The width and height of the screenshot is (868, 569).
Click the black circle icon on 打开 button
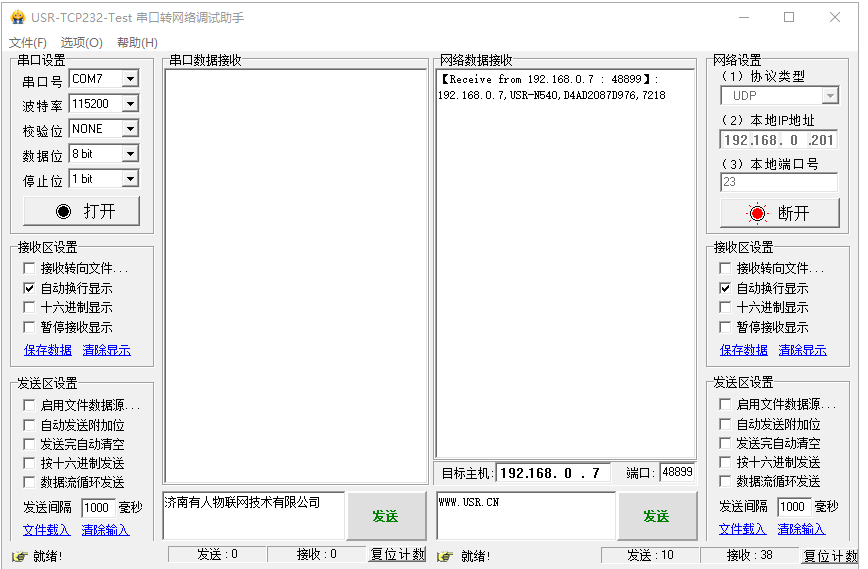point(64,211)
